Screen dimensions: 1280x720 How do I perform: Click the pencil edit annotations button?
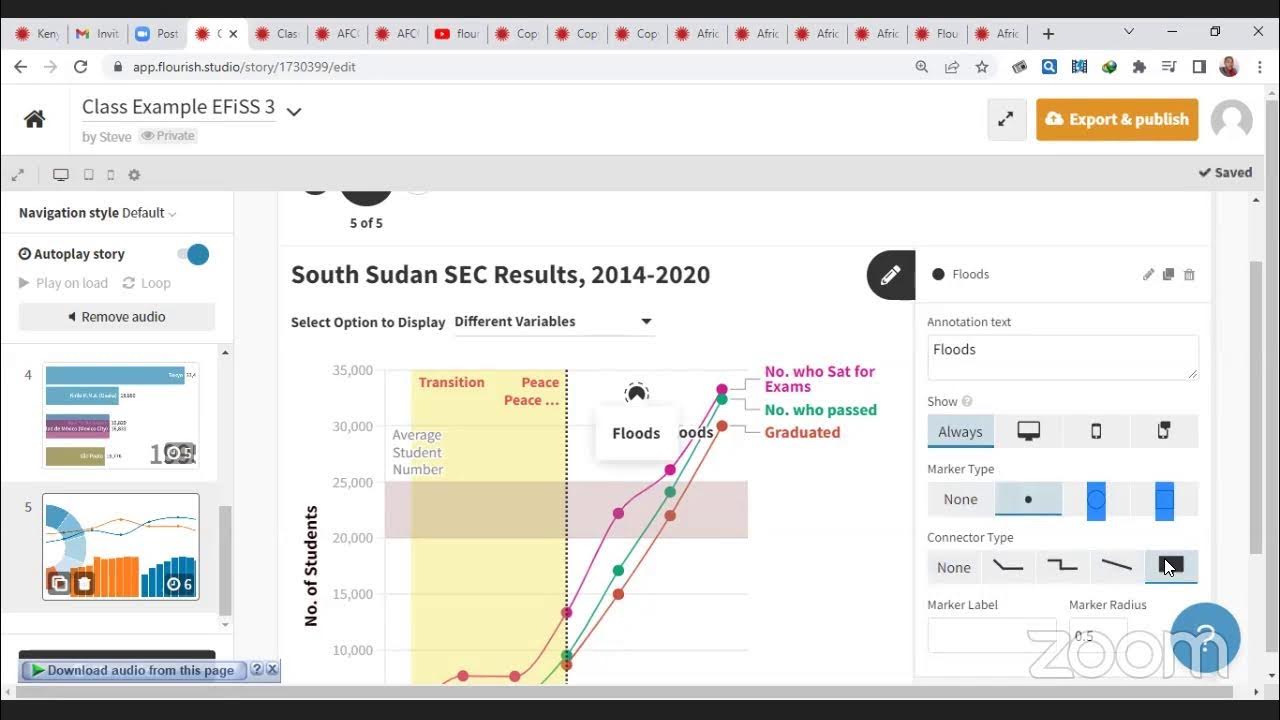890,274
